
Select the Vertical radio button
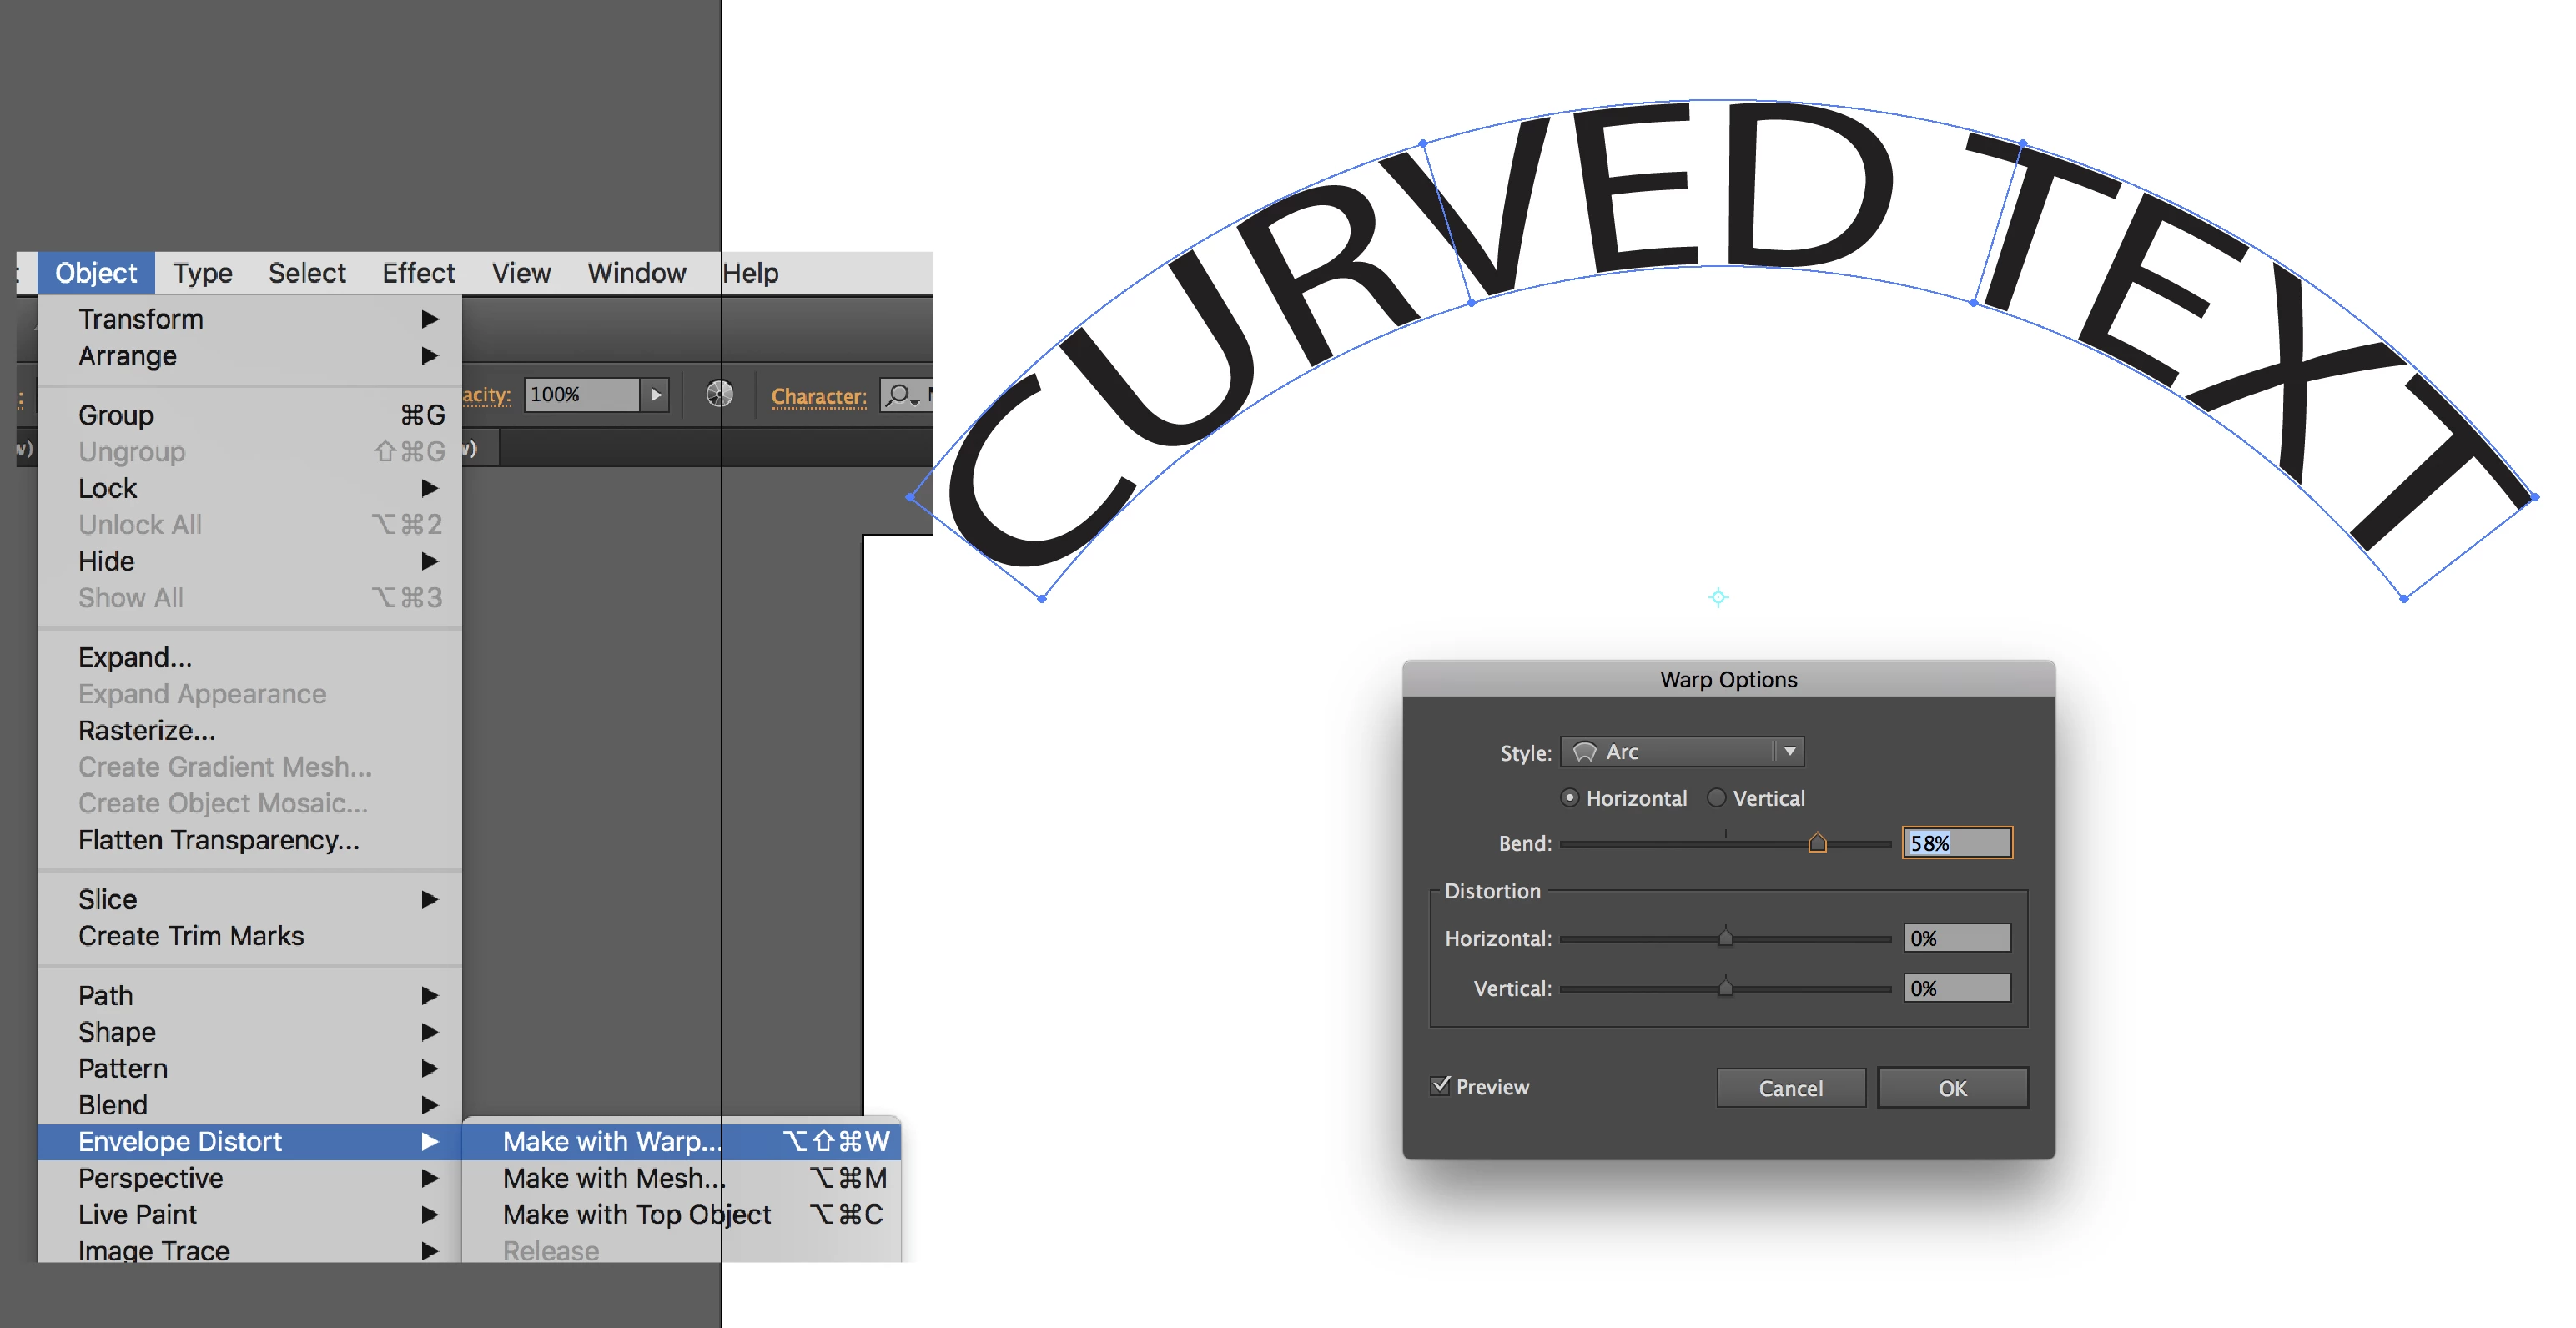[1717, 798]
